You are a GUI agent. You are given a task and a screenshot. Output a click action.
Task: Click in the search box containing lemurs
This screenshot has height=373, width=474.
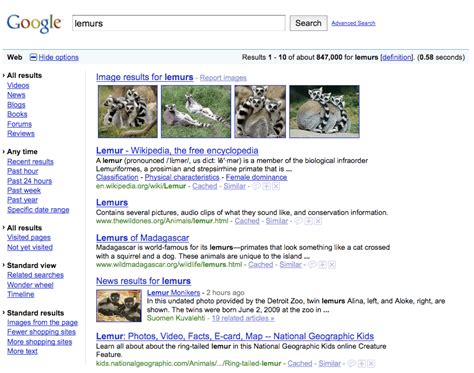click(x=179, y=23)
